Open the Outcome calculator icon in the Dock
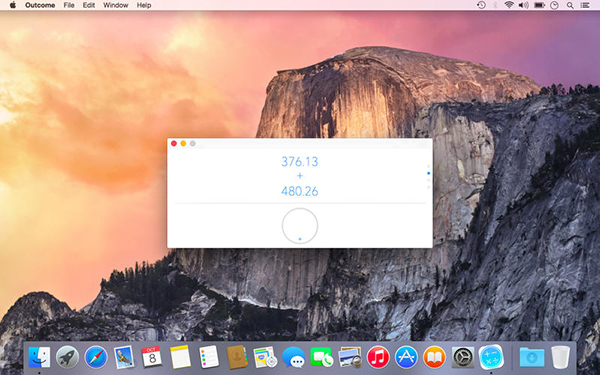Screen dimensions: 600x375 click(x=491, y=357)
